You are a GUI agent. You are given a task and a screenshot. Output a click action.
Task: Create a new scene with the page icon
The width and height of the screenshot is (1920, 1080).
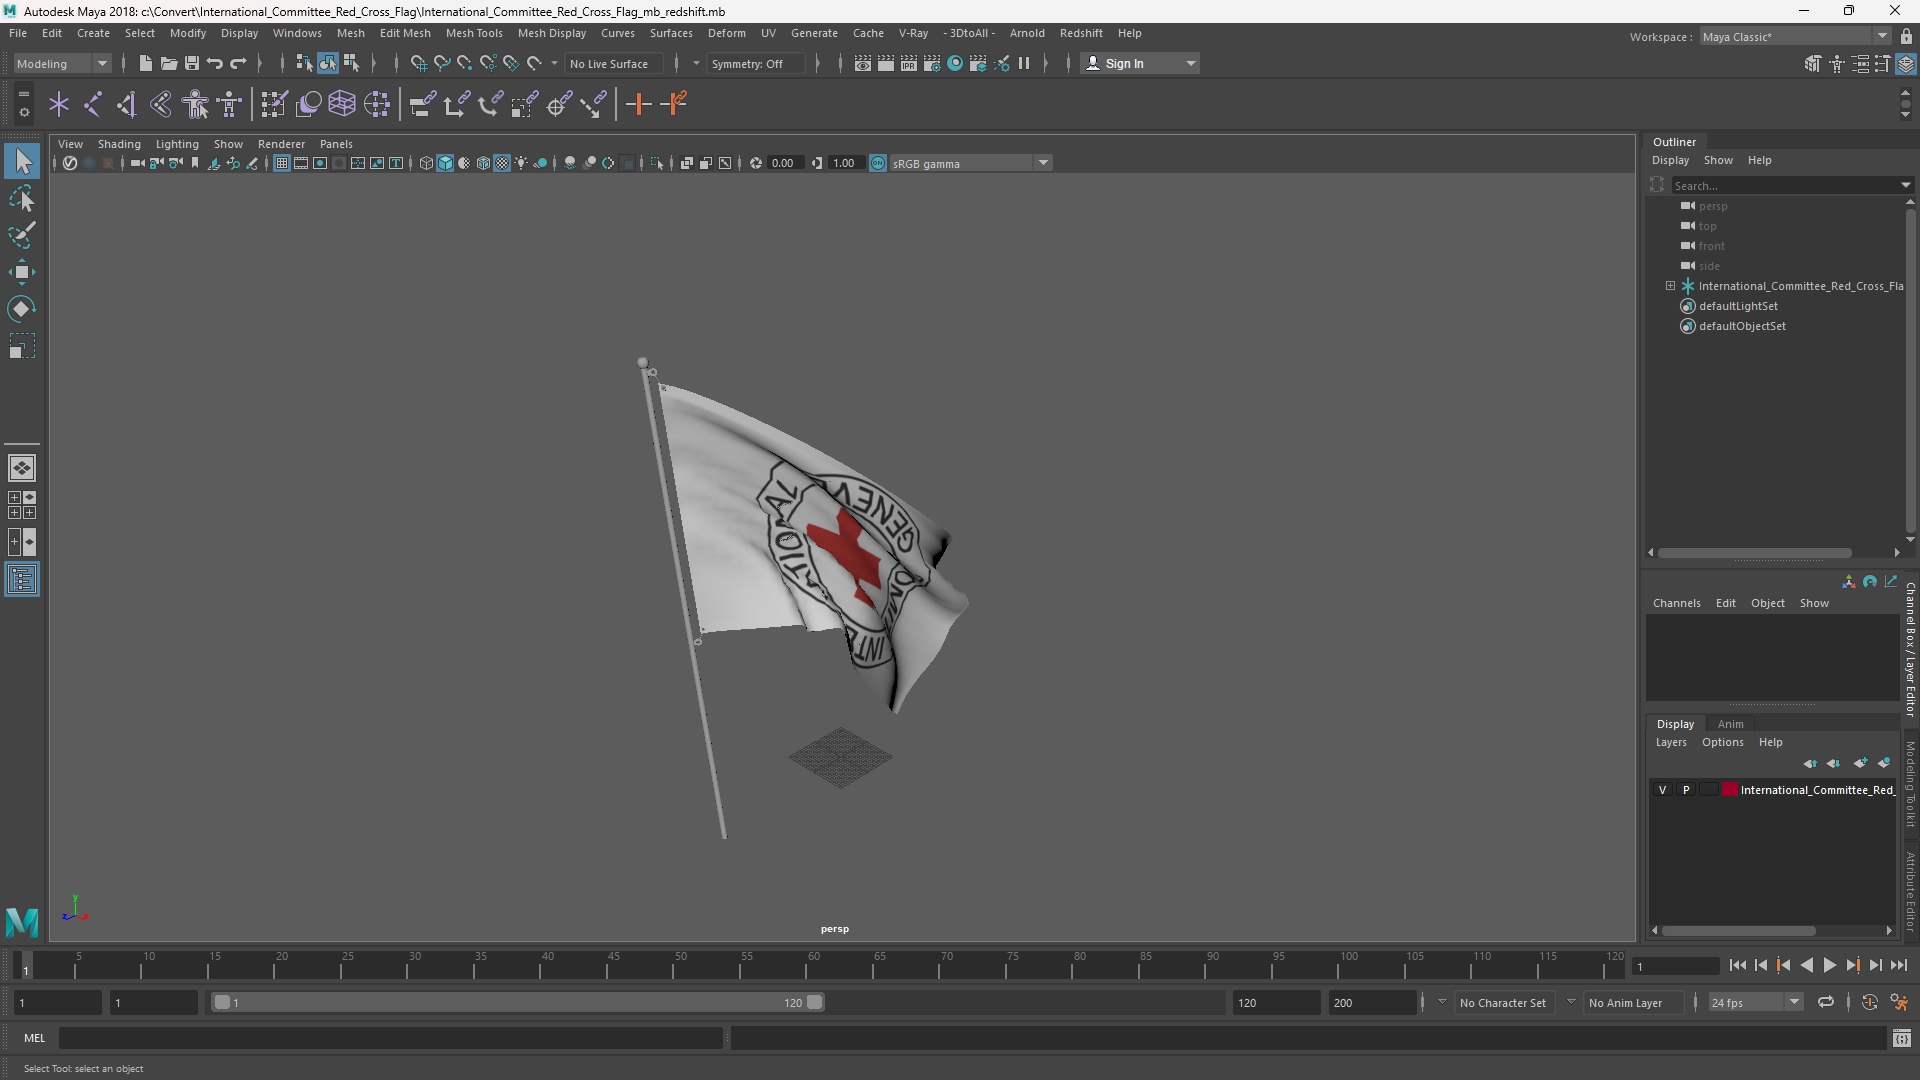click(x=146, y=63)
